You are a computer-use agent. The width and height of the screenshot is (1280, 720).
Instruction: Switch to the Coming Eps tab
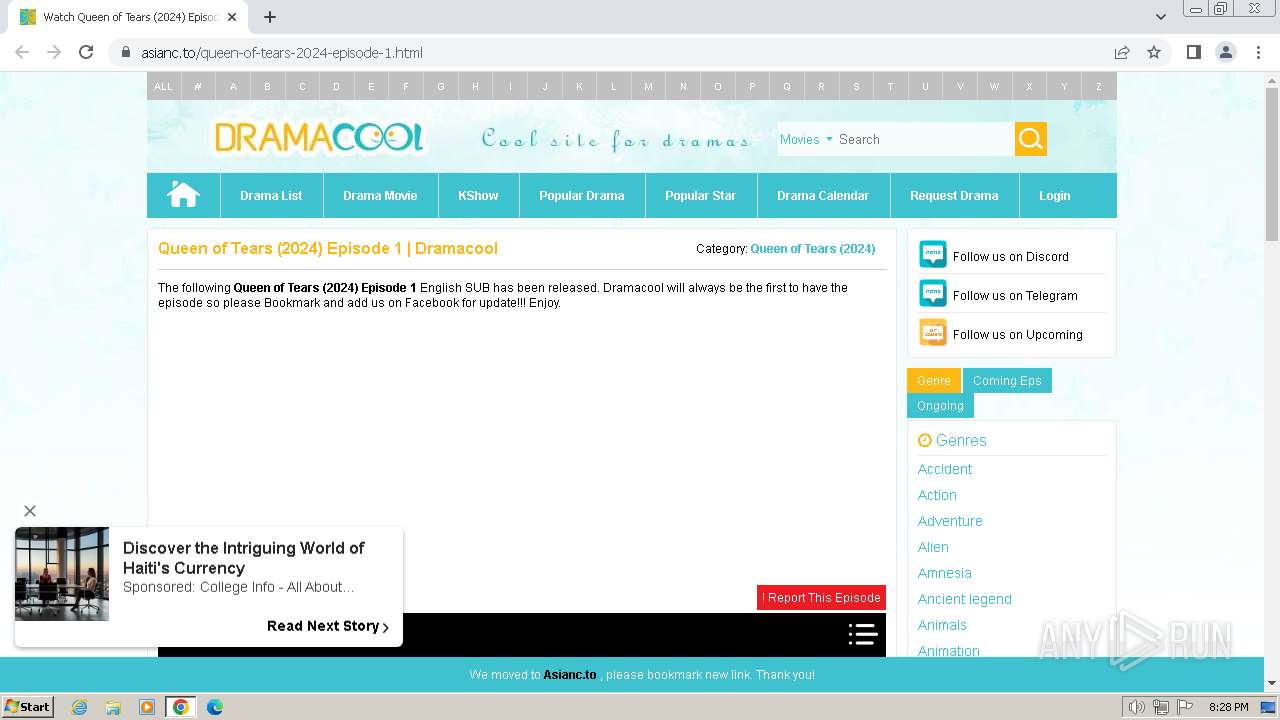[x=1007, y=380]
